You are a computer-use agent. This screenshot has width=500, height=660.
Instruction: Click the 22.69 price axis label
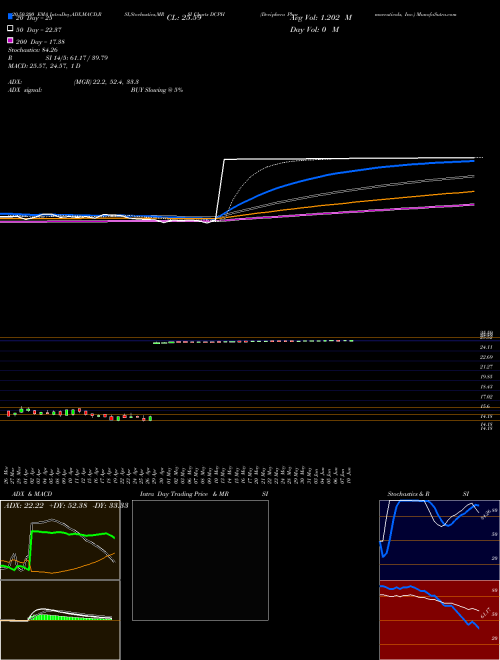coord(486,357)
